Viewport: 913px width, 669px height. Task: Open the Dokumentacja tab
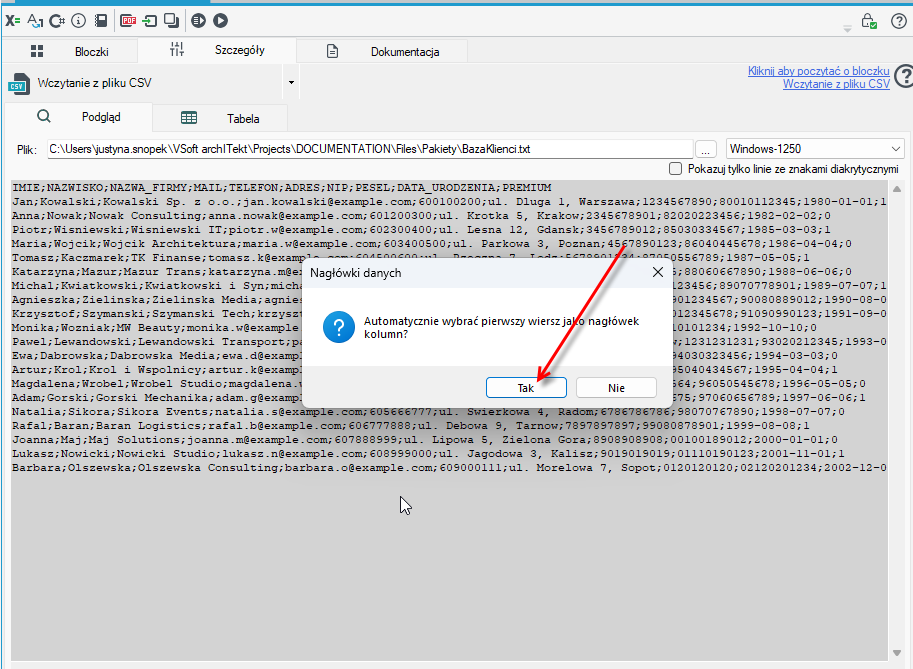pyautogui.click(x=382, y=52)
